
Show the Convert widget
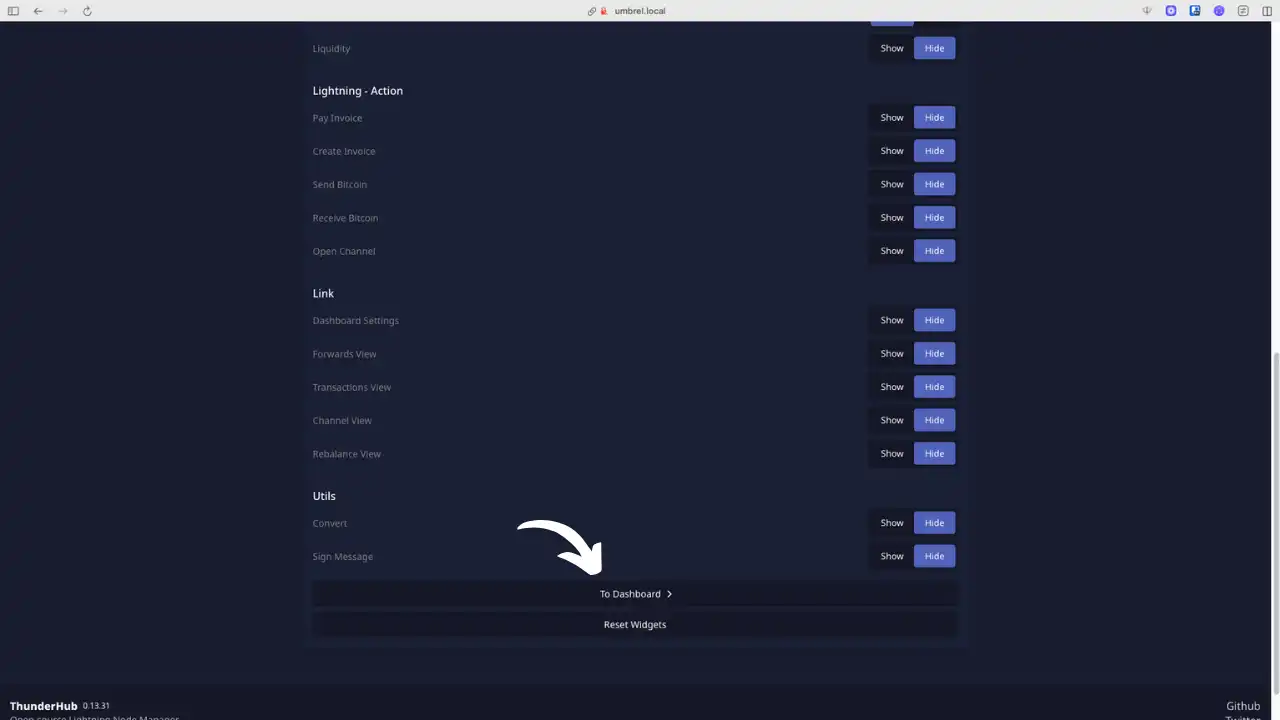[x=892, y=523]
